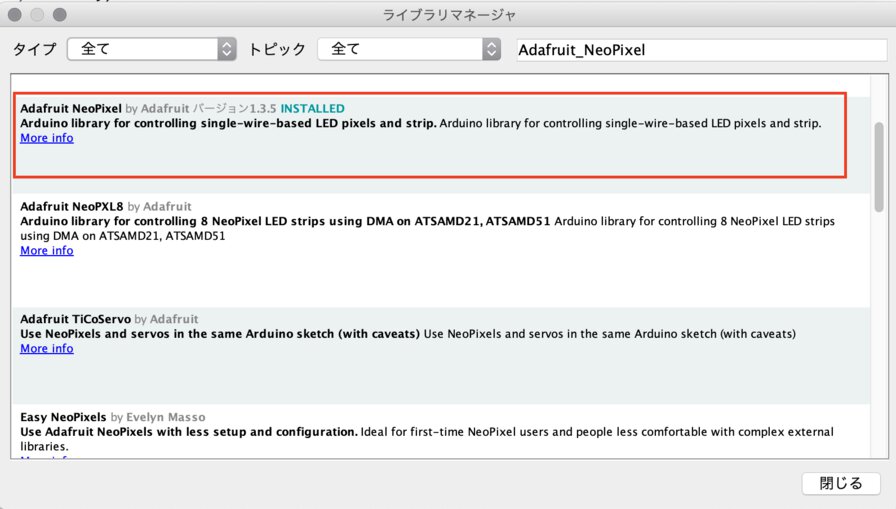The width and height of the screenshot is (896, 509).
Task: Click More info under Adafruit NeoPXL8
Action: [47, 250]
